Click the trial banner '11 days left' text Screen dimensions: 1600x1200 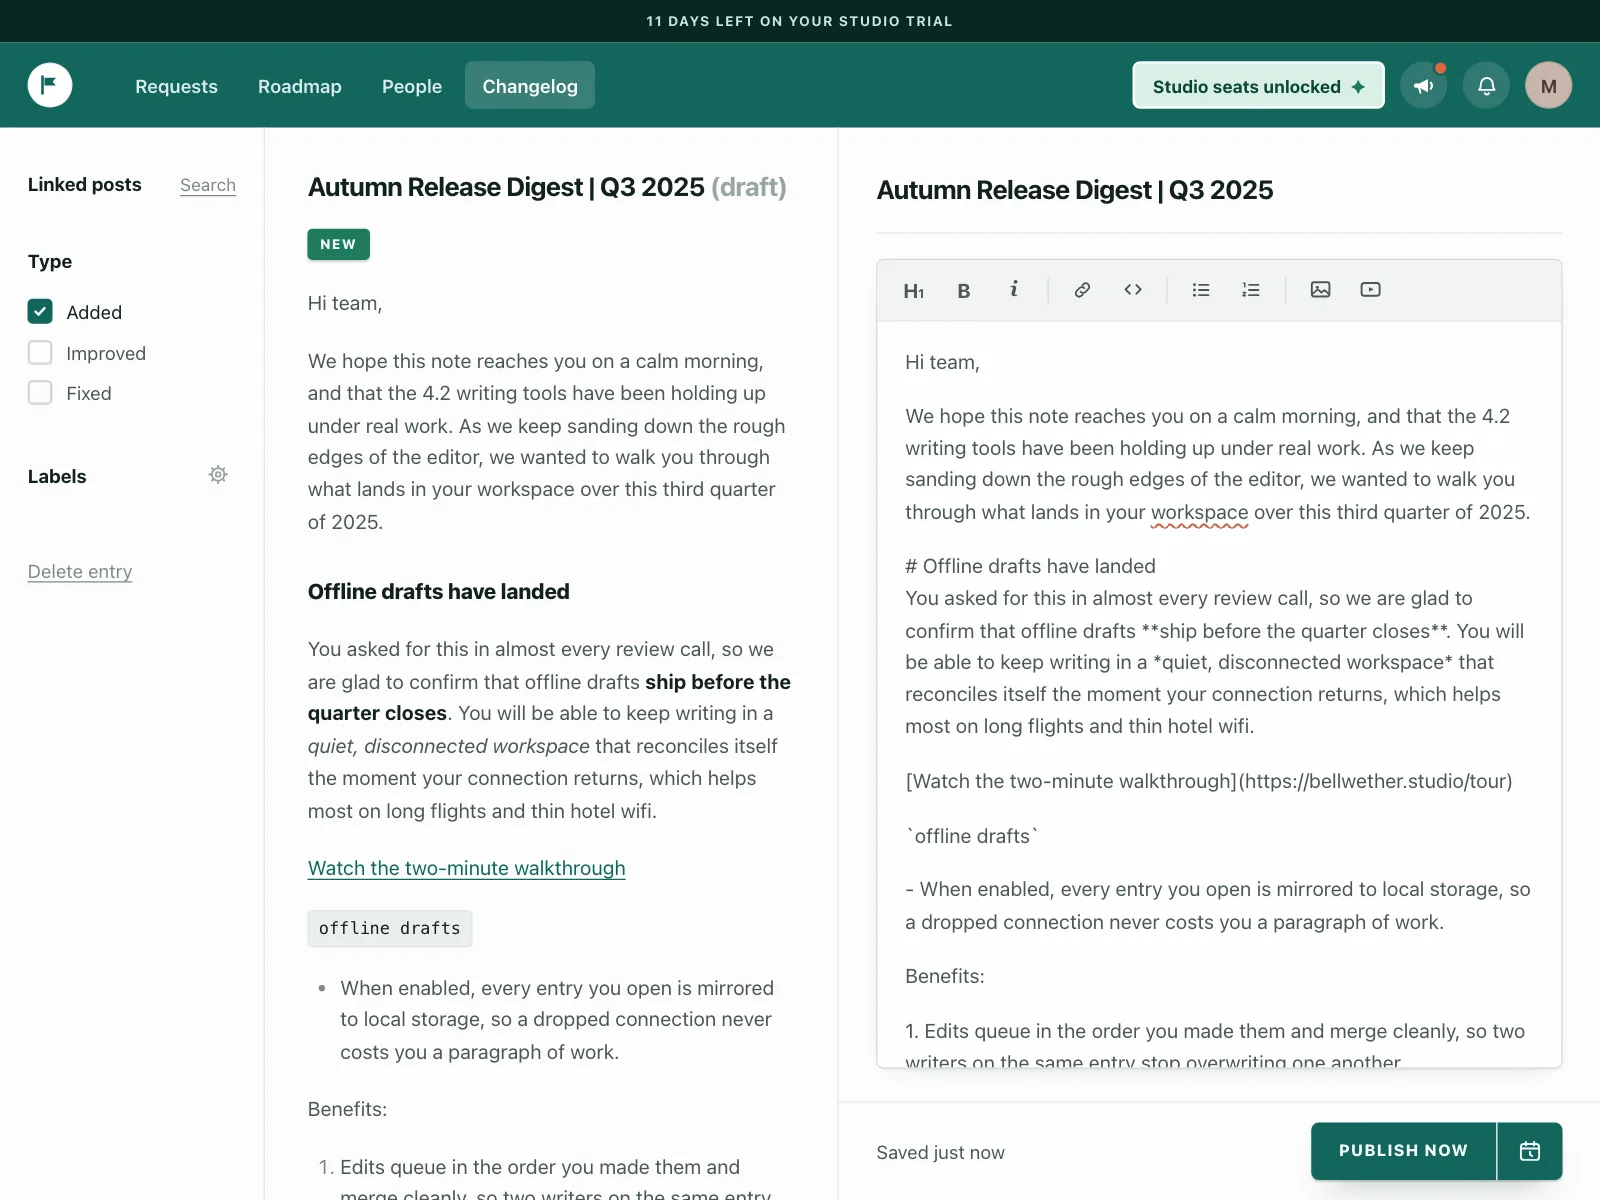pos(799,21)
